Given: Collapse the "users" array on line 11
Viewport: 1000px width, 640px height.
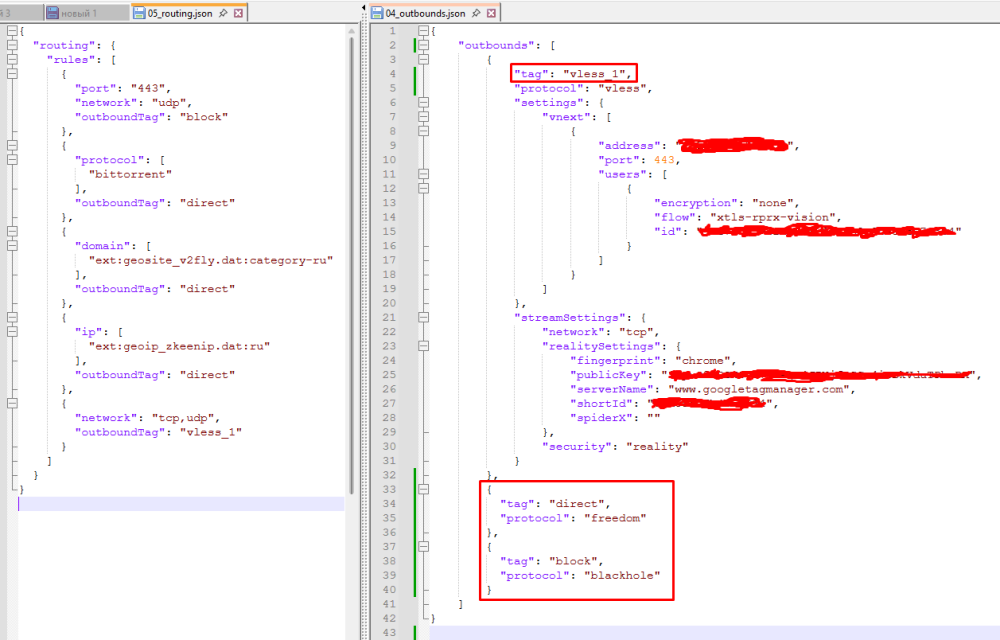Looking at the screenshot, I should pyautogui.click(x=424, y=174).
